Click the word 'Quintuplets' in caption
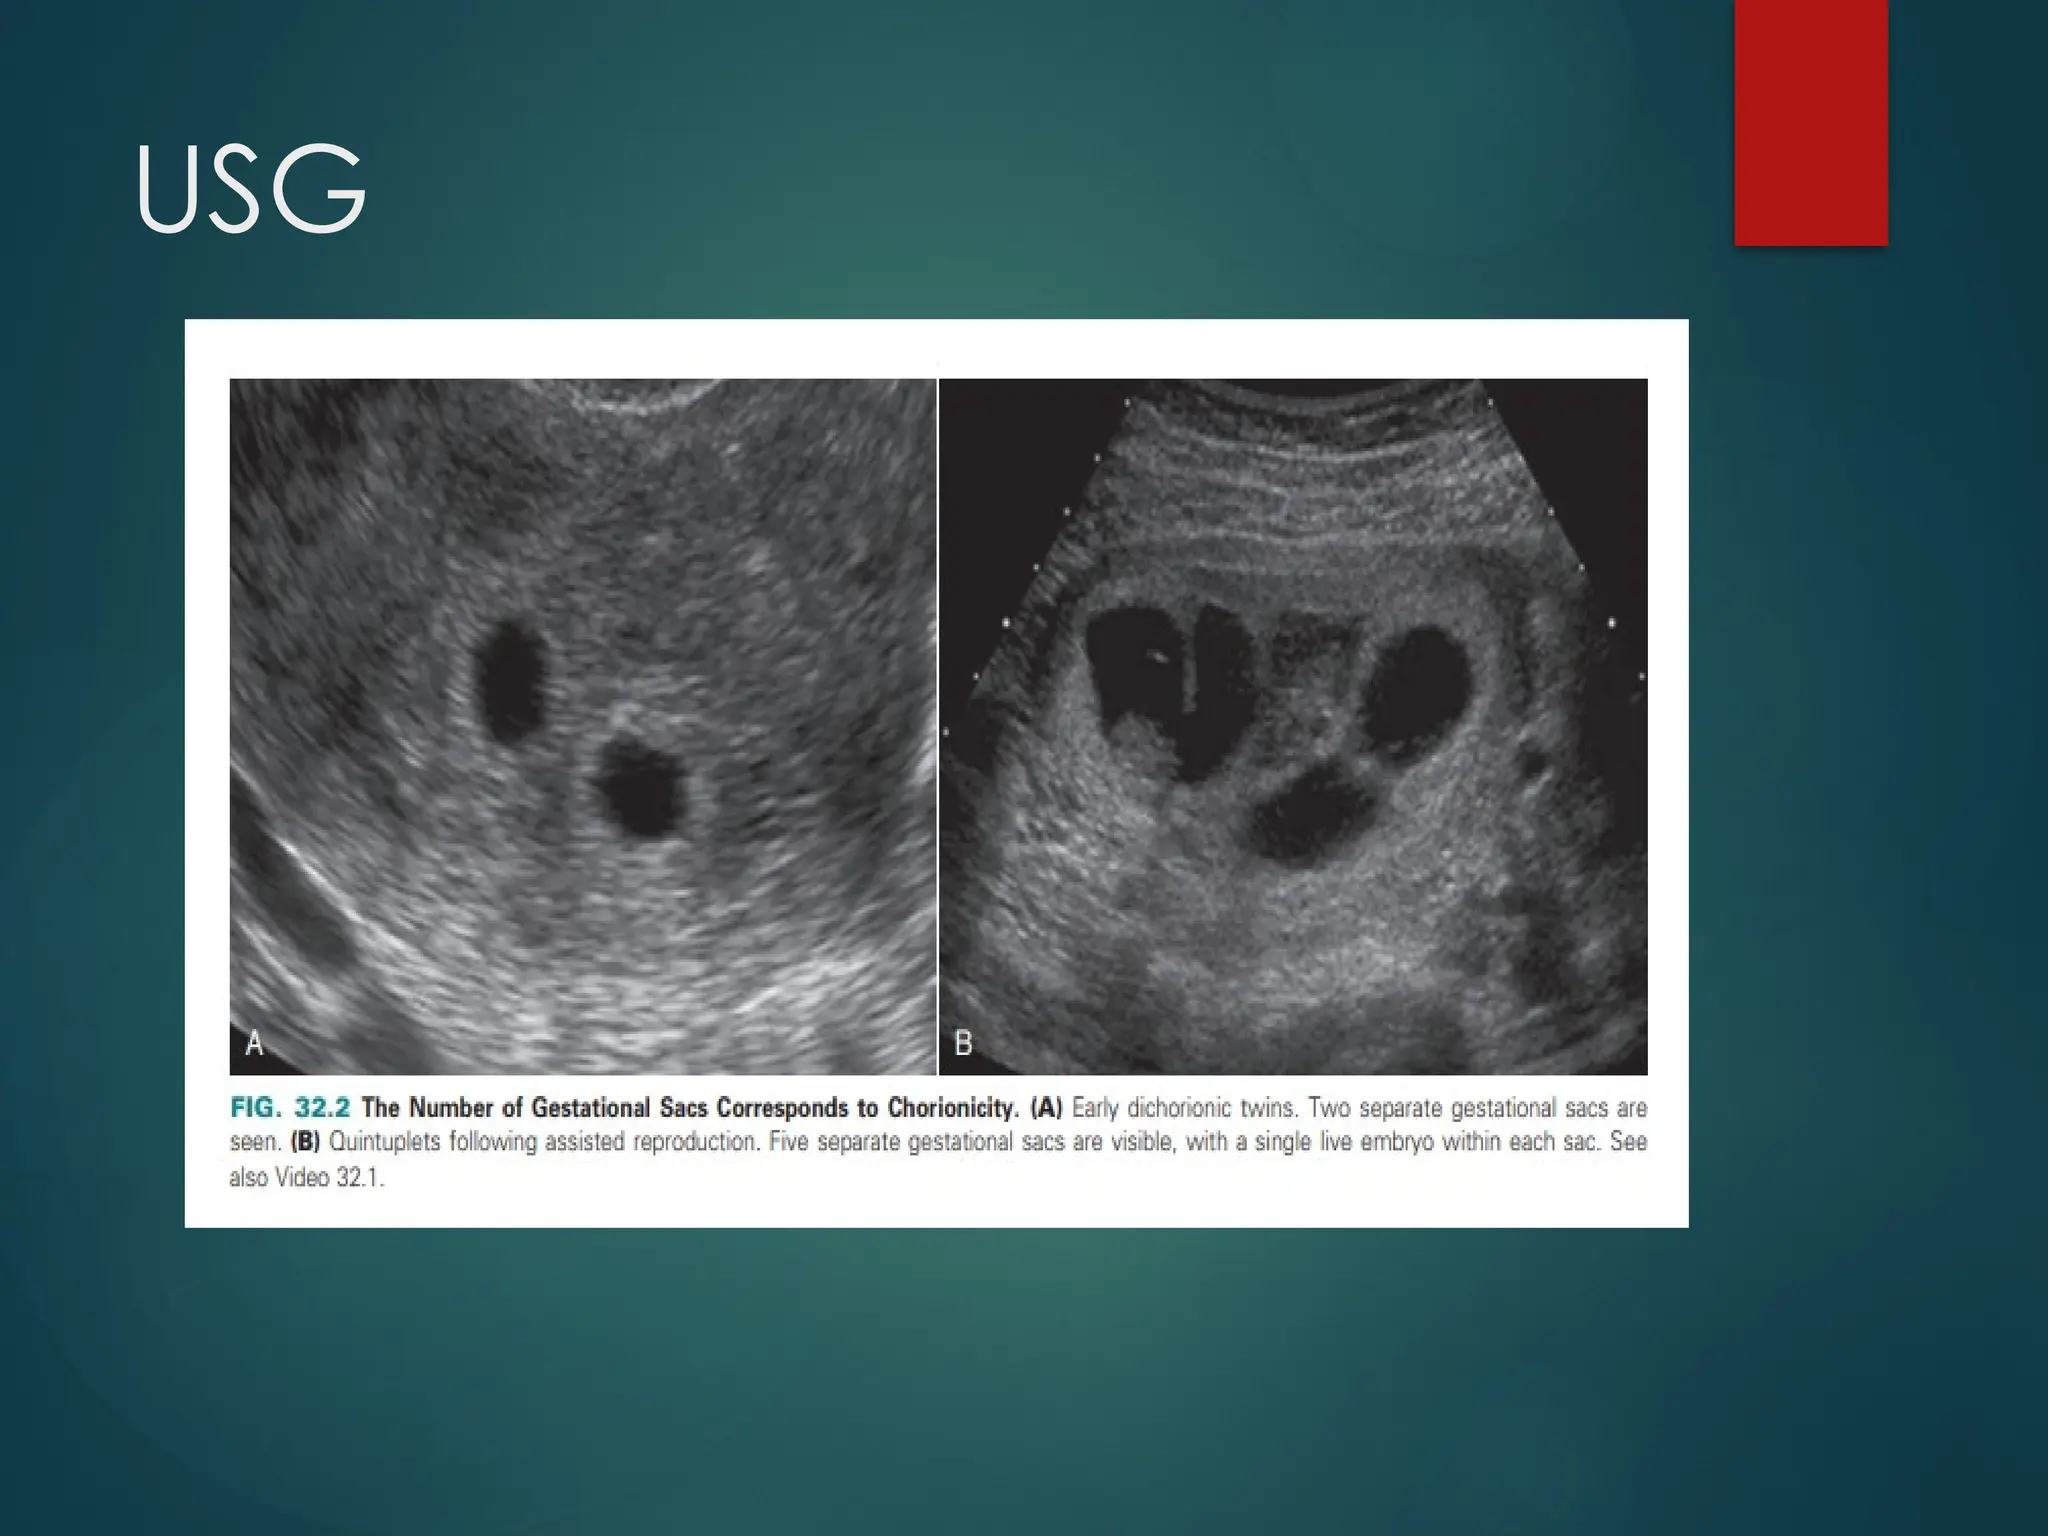The image size is (2048, 1536). click(x=384, y=1142)
